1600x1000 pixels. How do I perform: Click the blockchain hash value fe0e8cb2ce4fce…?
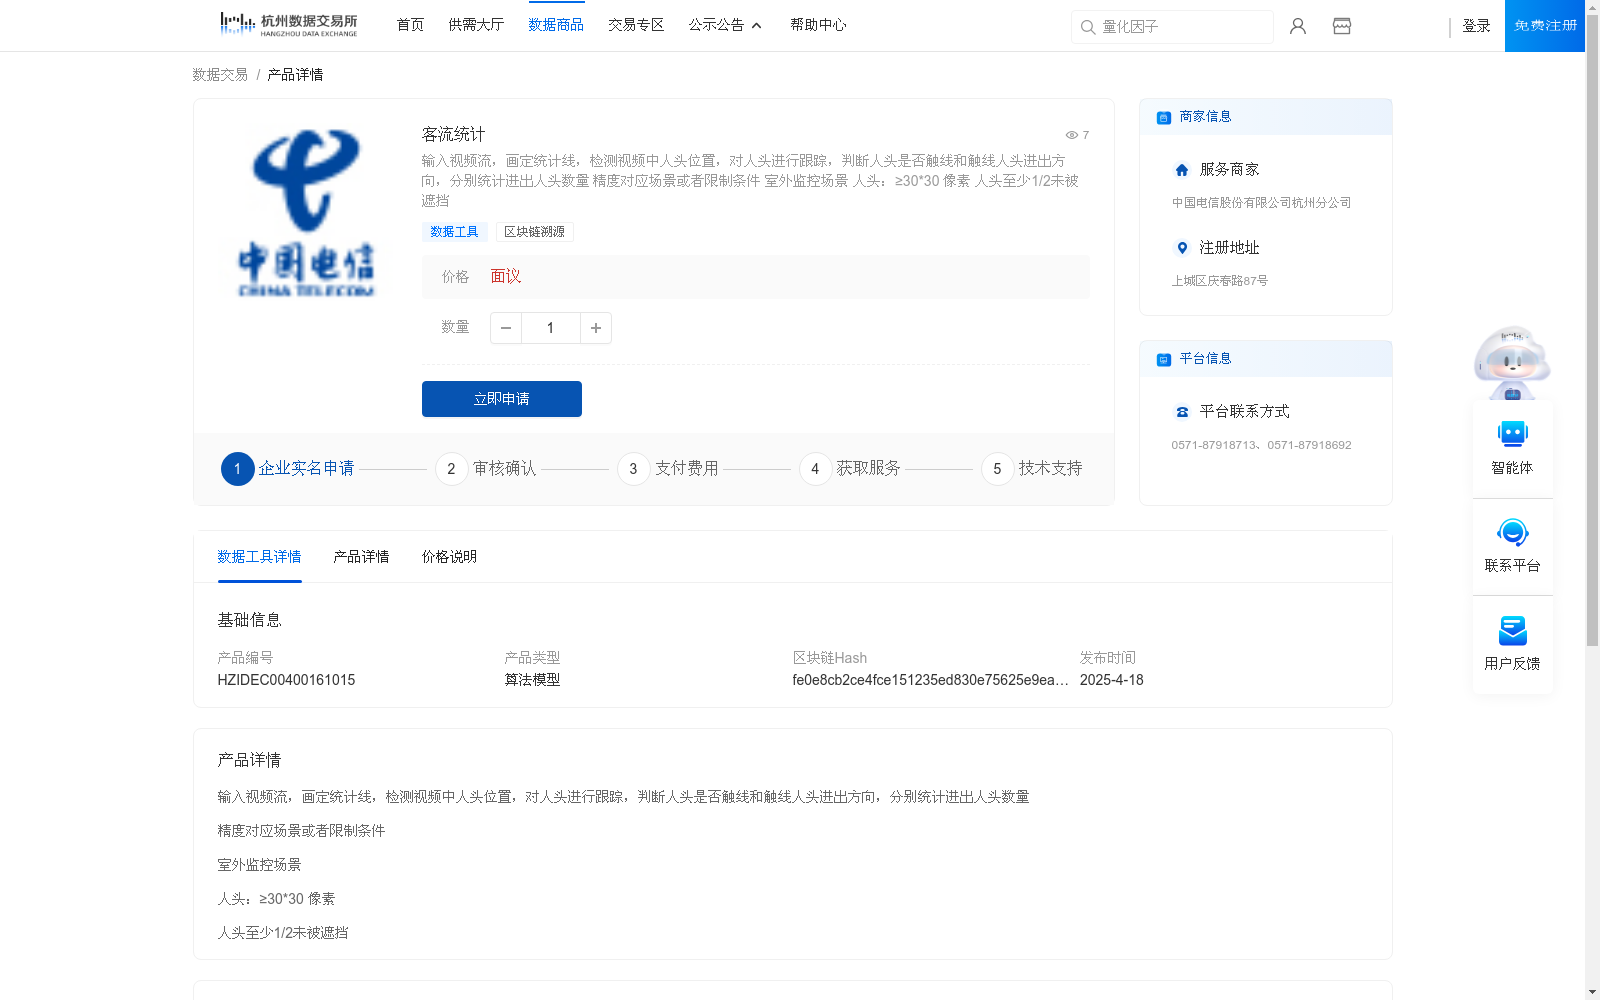930,680
